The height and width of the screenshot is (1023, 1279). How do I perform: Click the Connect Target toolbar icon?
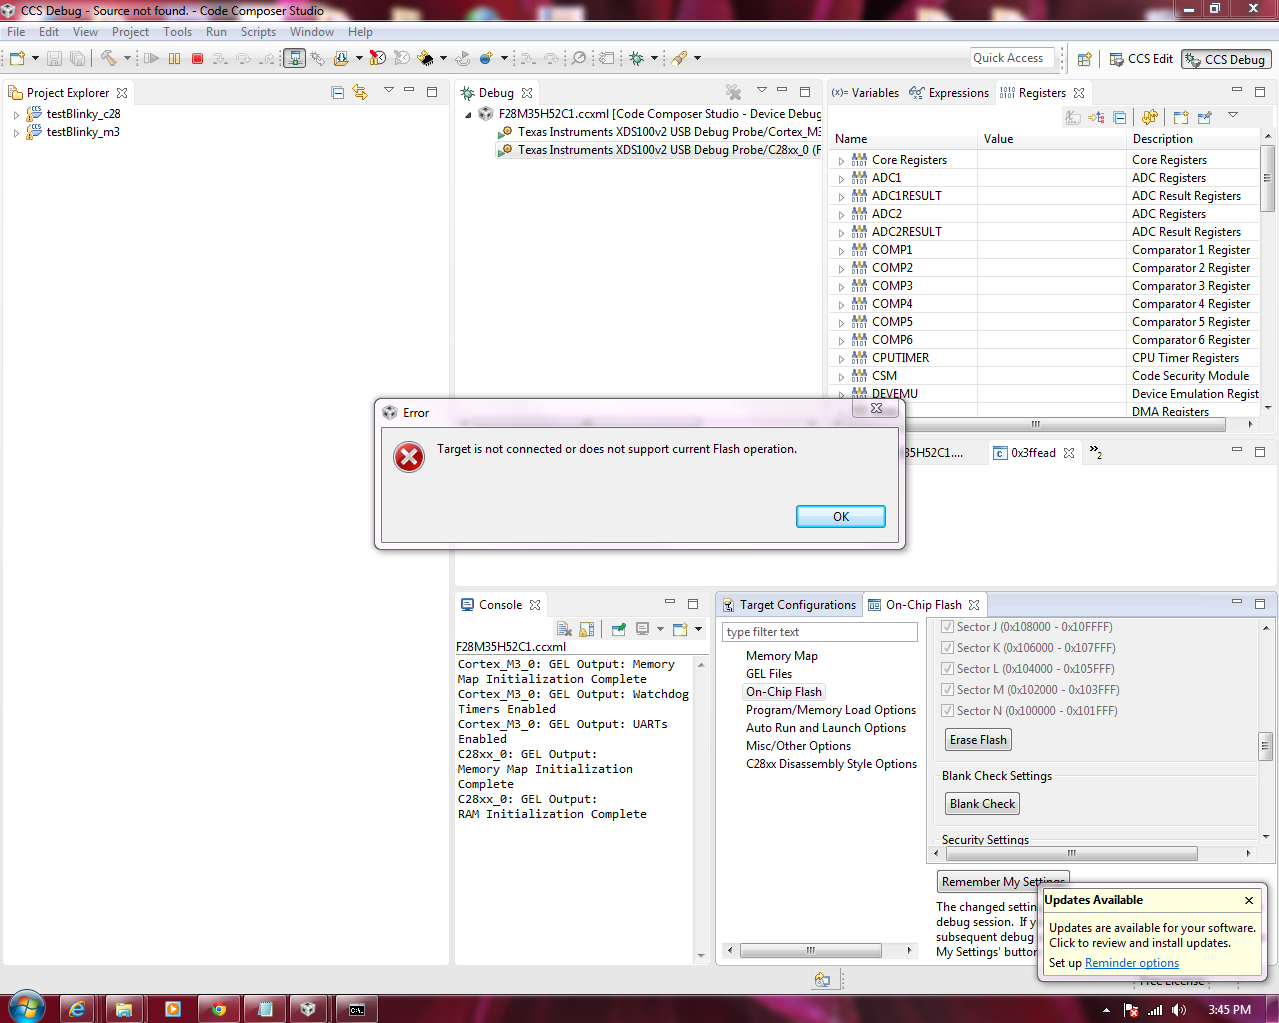point(294,58)
